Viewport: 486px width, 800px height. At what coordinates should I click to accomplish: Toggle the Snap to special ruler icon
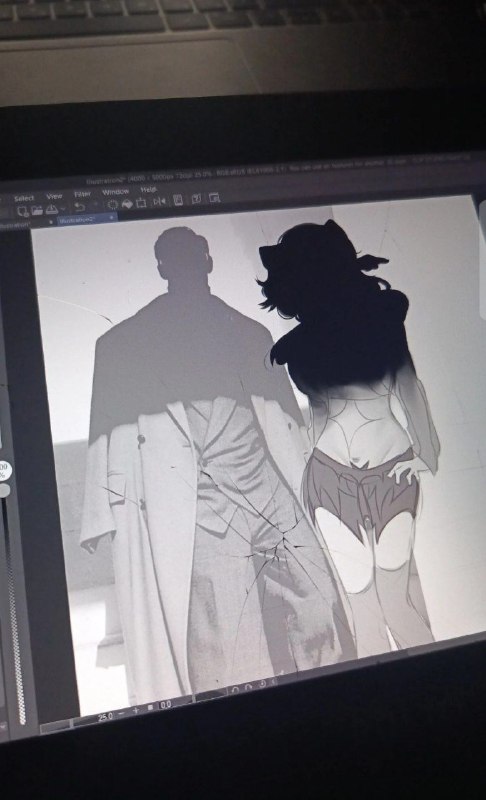pos(196,199)
